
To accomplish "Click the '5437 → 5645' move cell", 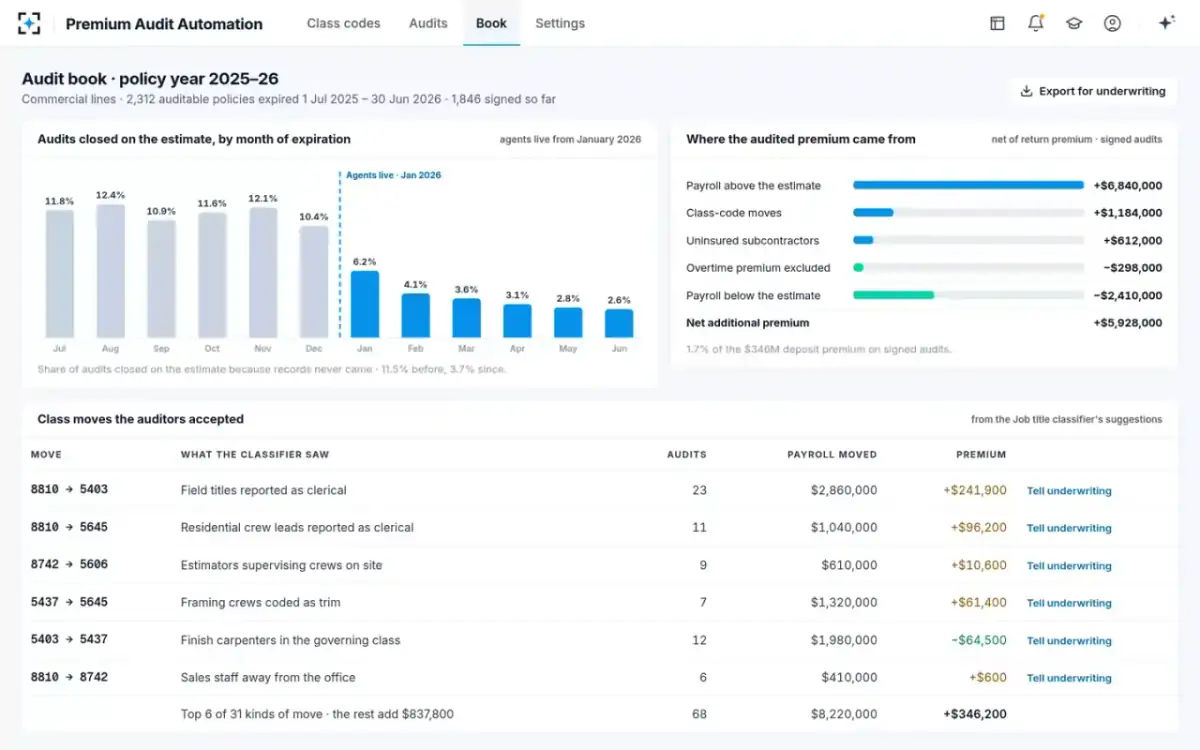I will tap(69, 602).
